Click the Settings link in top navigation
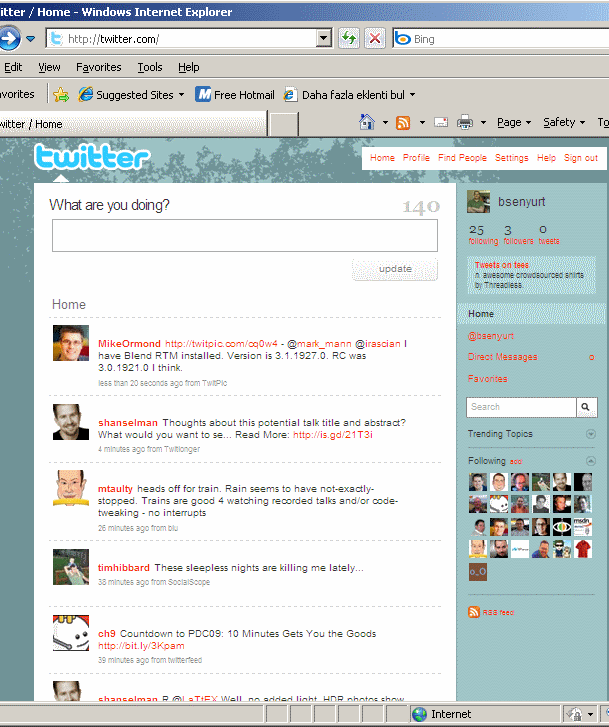The height and width of the screenshot is (727, 609). tap(512, 158)
